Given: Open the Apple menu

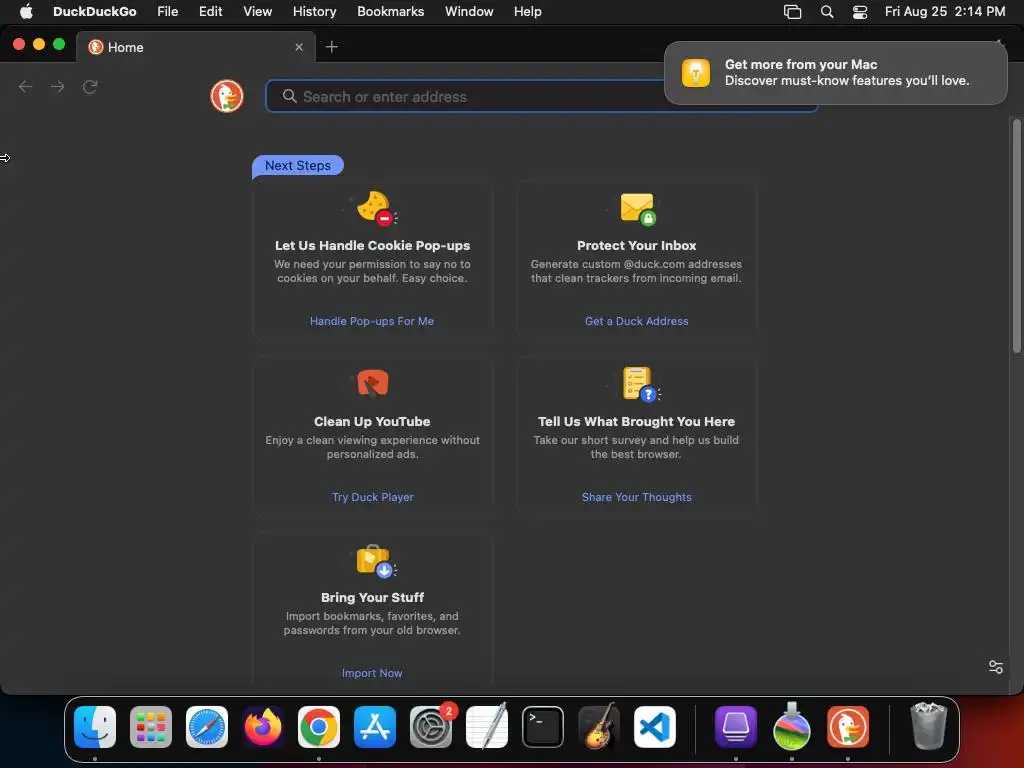Looking at the screenshot, I should coord(26,11).
